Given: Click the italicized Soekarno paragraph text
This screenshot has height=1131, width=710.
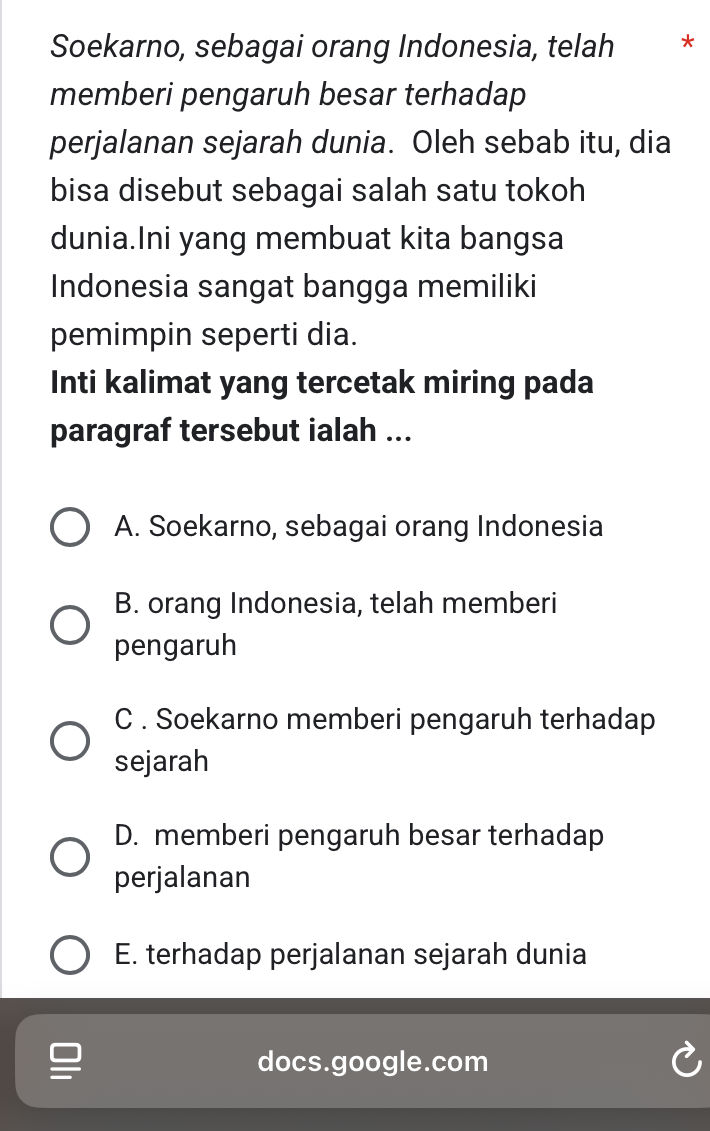Looking at the screenshot, I should pyautogui.click(x=330, y=94).
